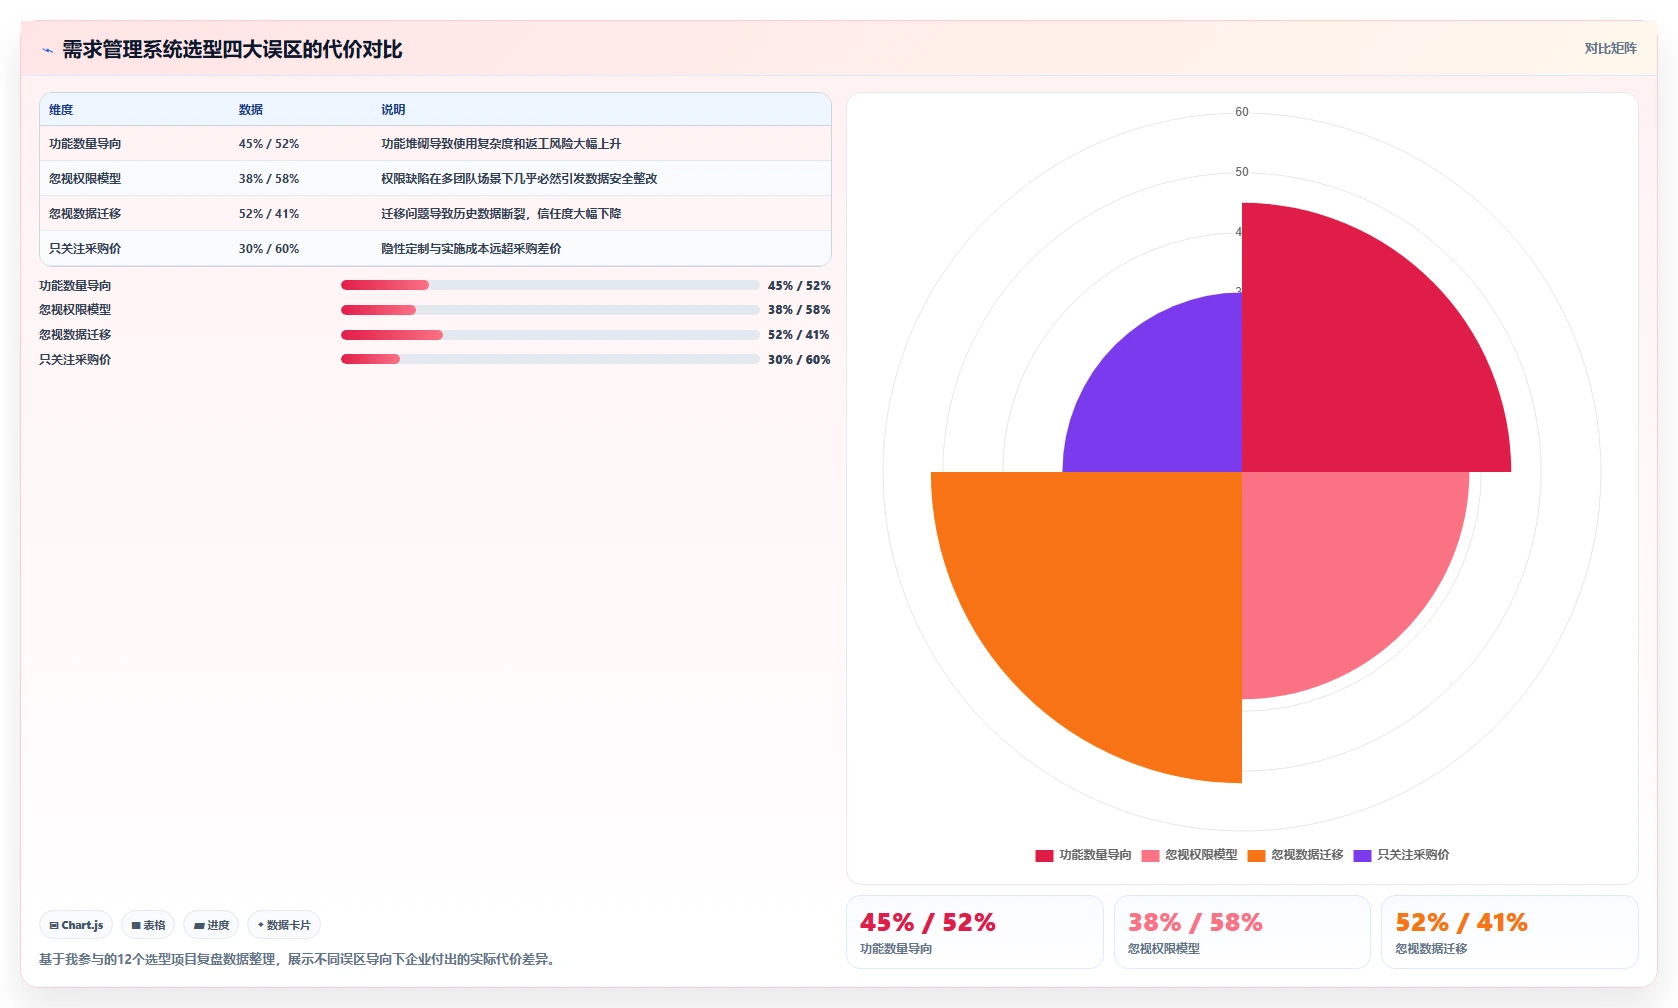Click the 说明 column header
Image resolution: width=1678 pixels, height=1008 pixels.
393,110
